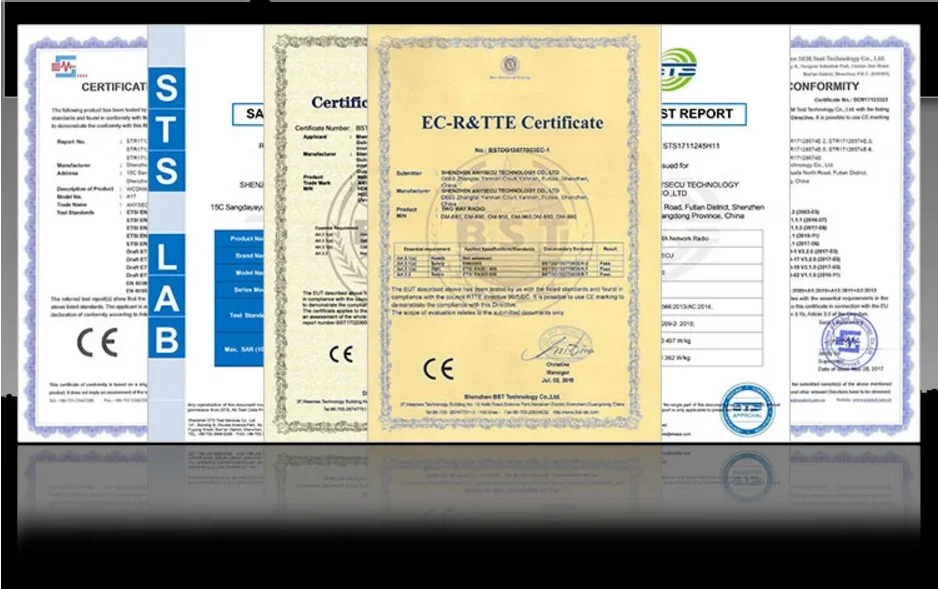
Task: Click the 'sued for' line on the test report
Action: pos(675,165)
